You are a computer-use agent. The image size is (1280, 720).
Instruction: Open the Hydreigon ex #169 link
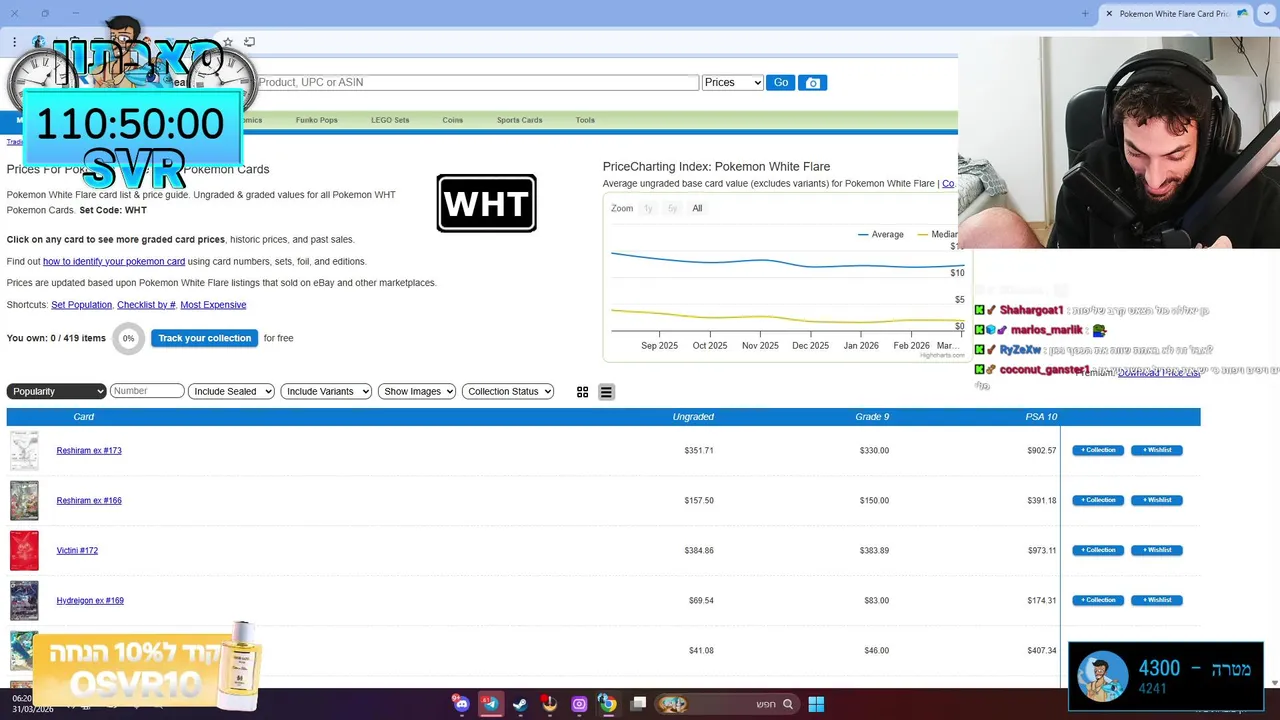(x=90, y=601)
